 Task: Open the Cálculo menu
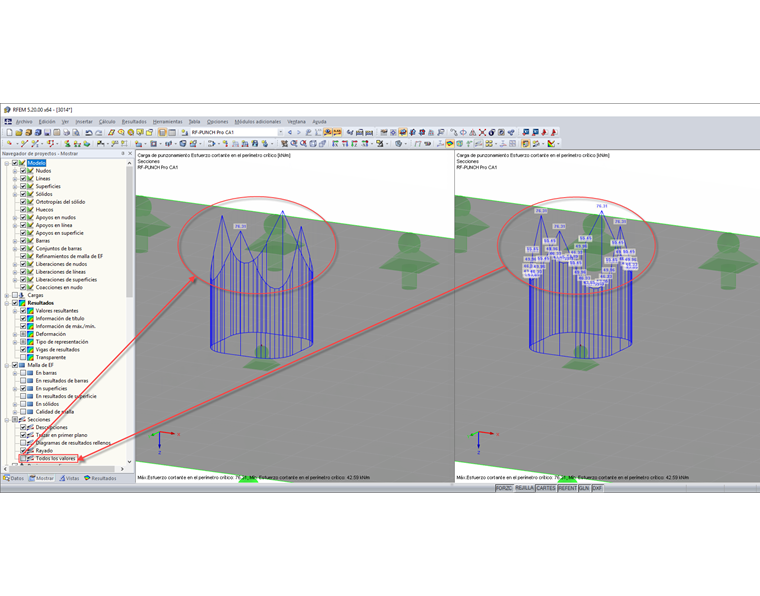(x=107, y=122)
